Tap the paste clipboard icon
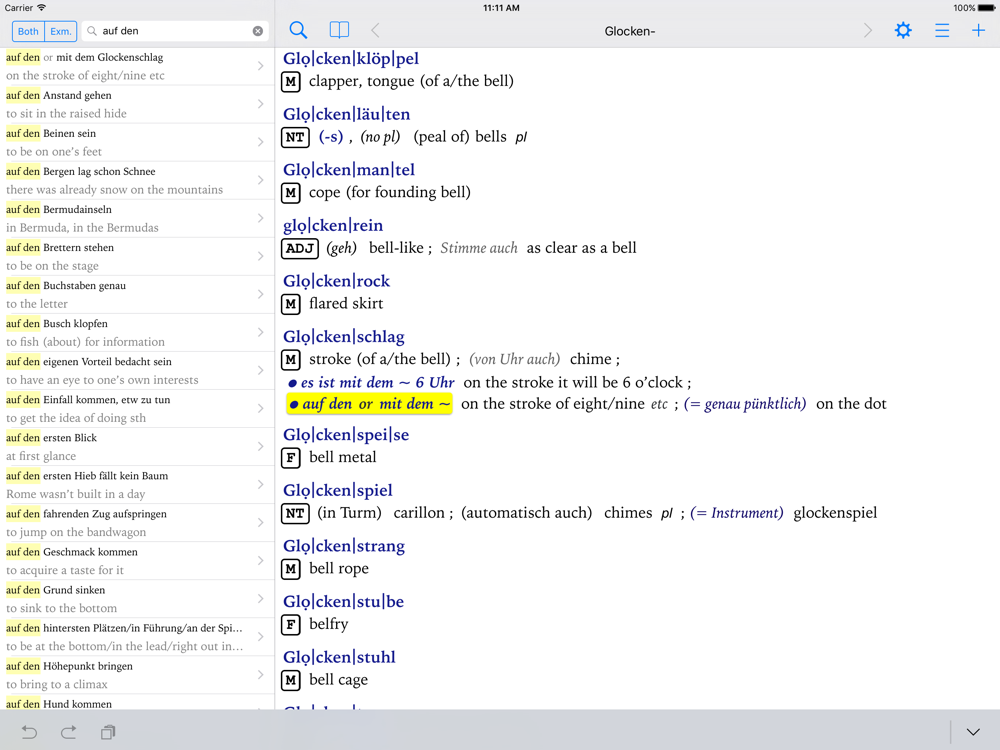The image size is (1000, 750). click(108, 732)
